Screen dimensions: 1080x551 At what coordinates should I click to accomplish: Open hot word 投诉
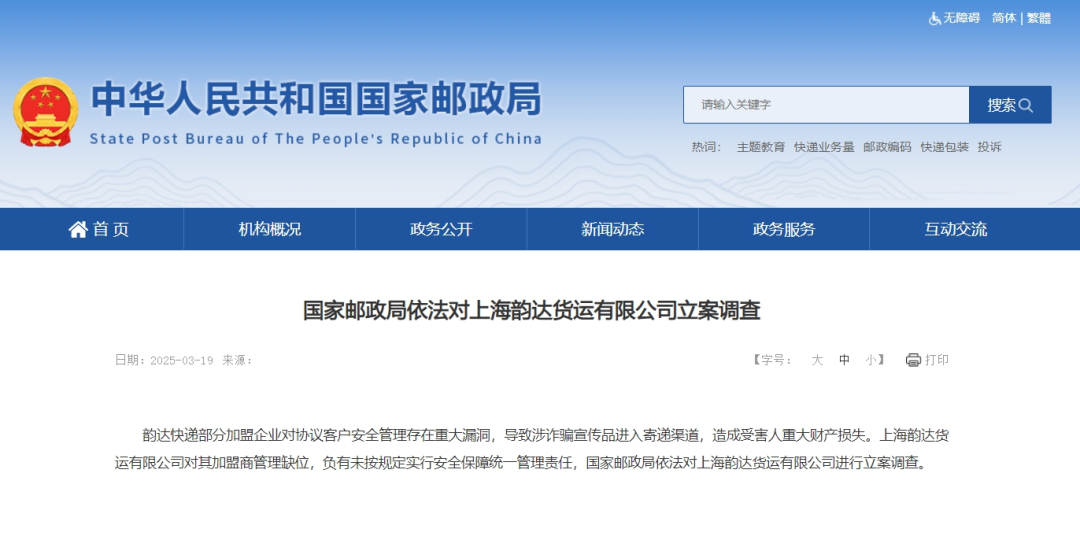click(x=989, y=147)
